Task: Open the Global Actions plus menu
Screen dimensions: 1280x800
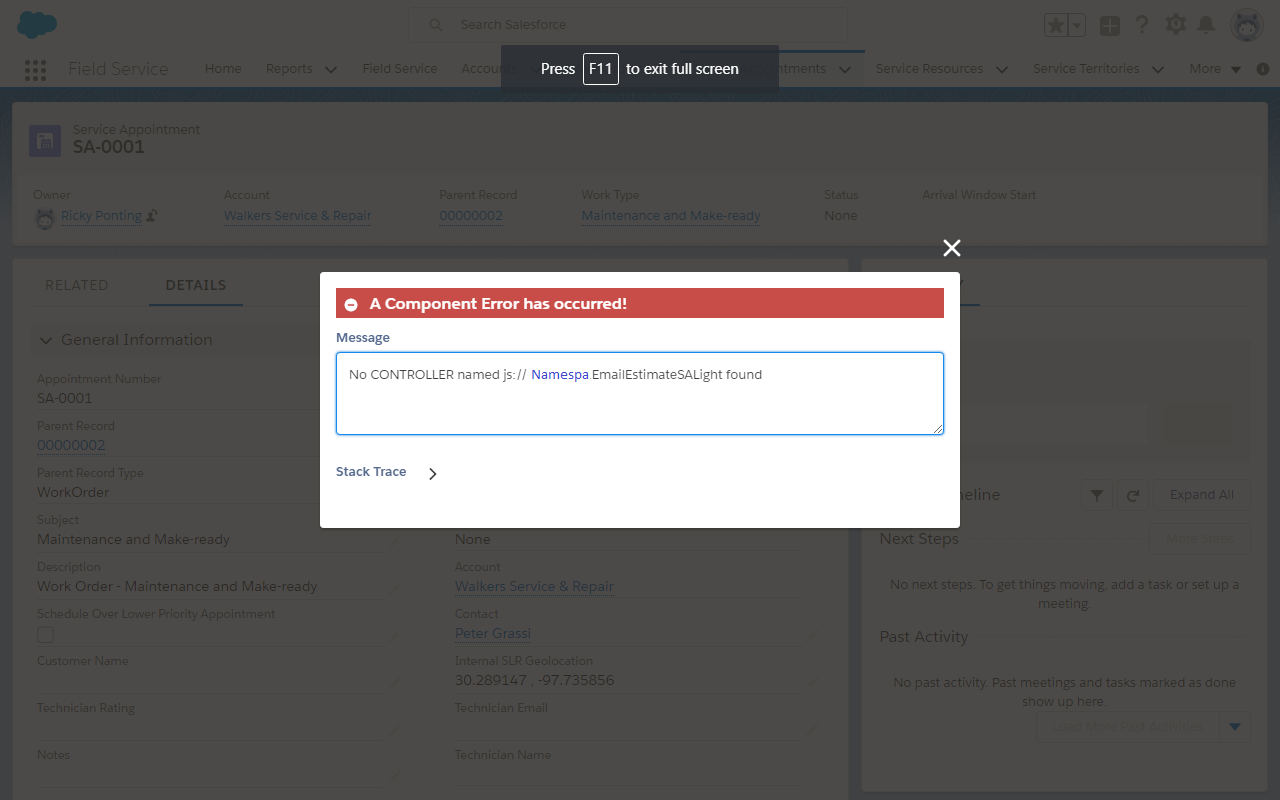Action: tap(1110, 26)
